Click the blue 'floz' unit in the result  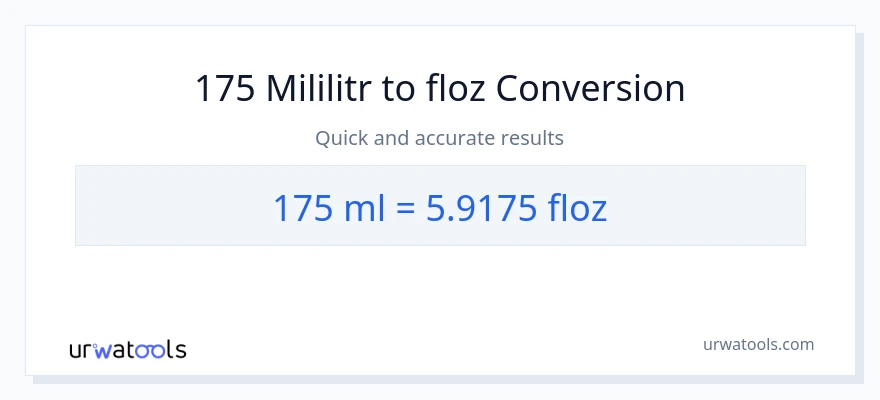(577, 207)
